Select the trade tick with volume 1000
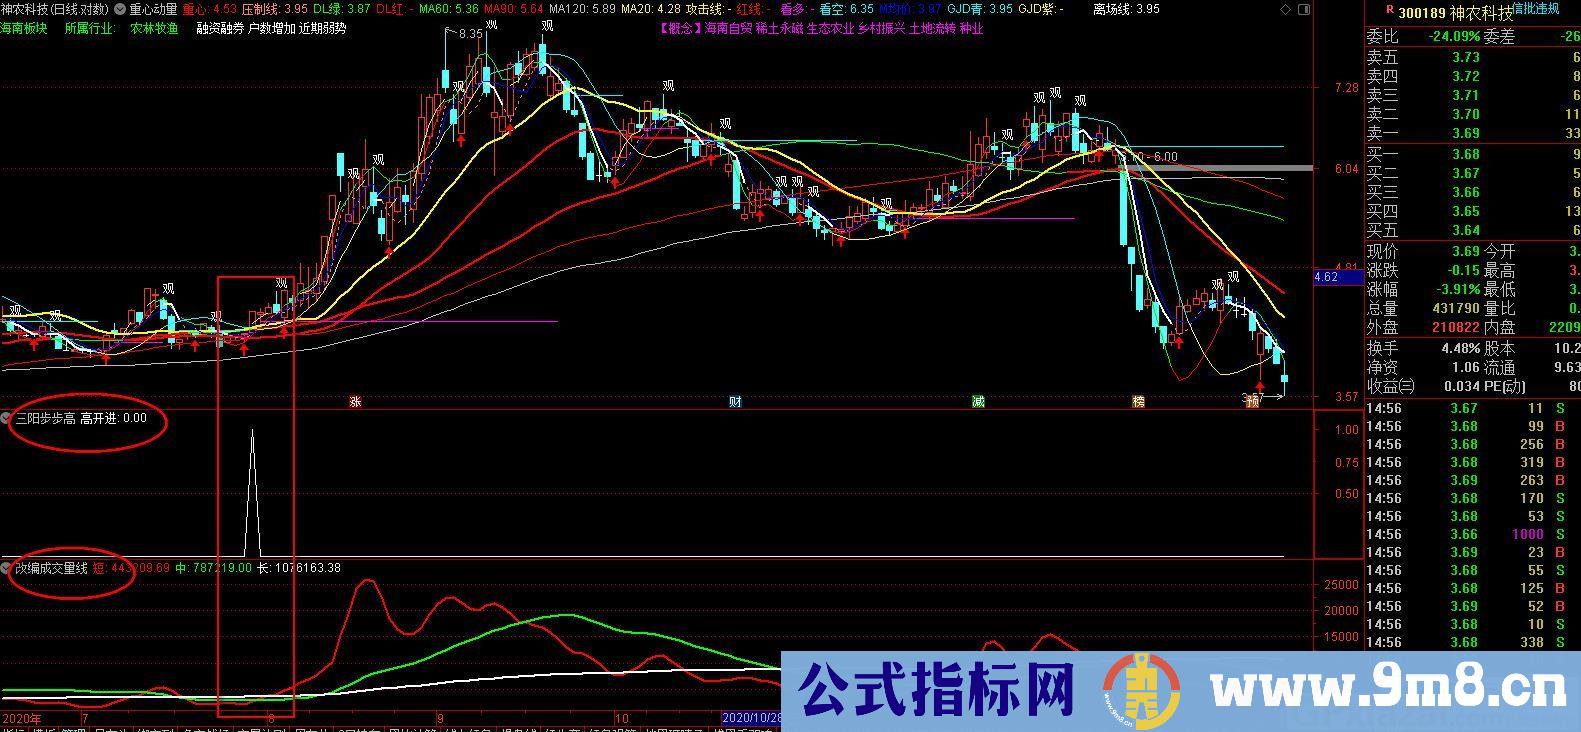The height and width of the screenshot is (732, 1581). click(x=1473, y=534)
